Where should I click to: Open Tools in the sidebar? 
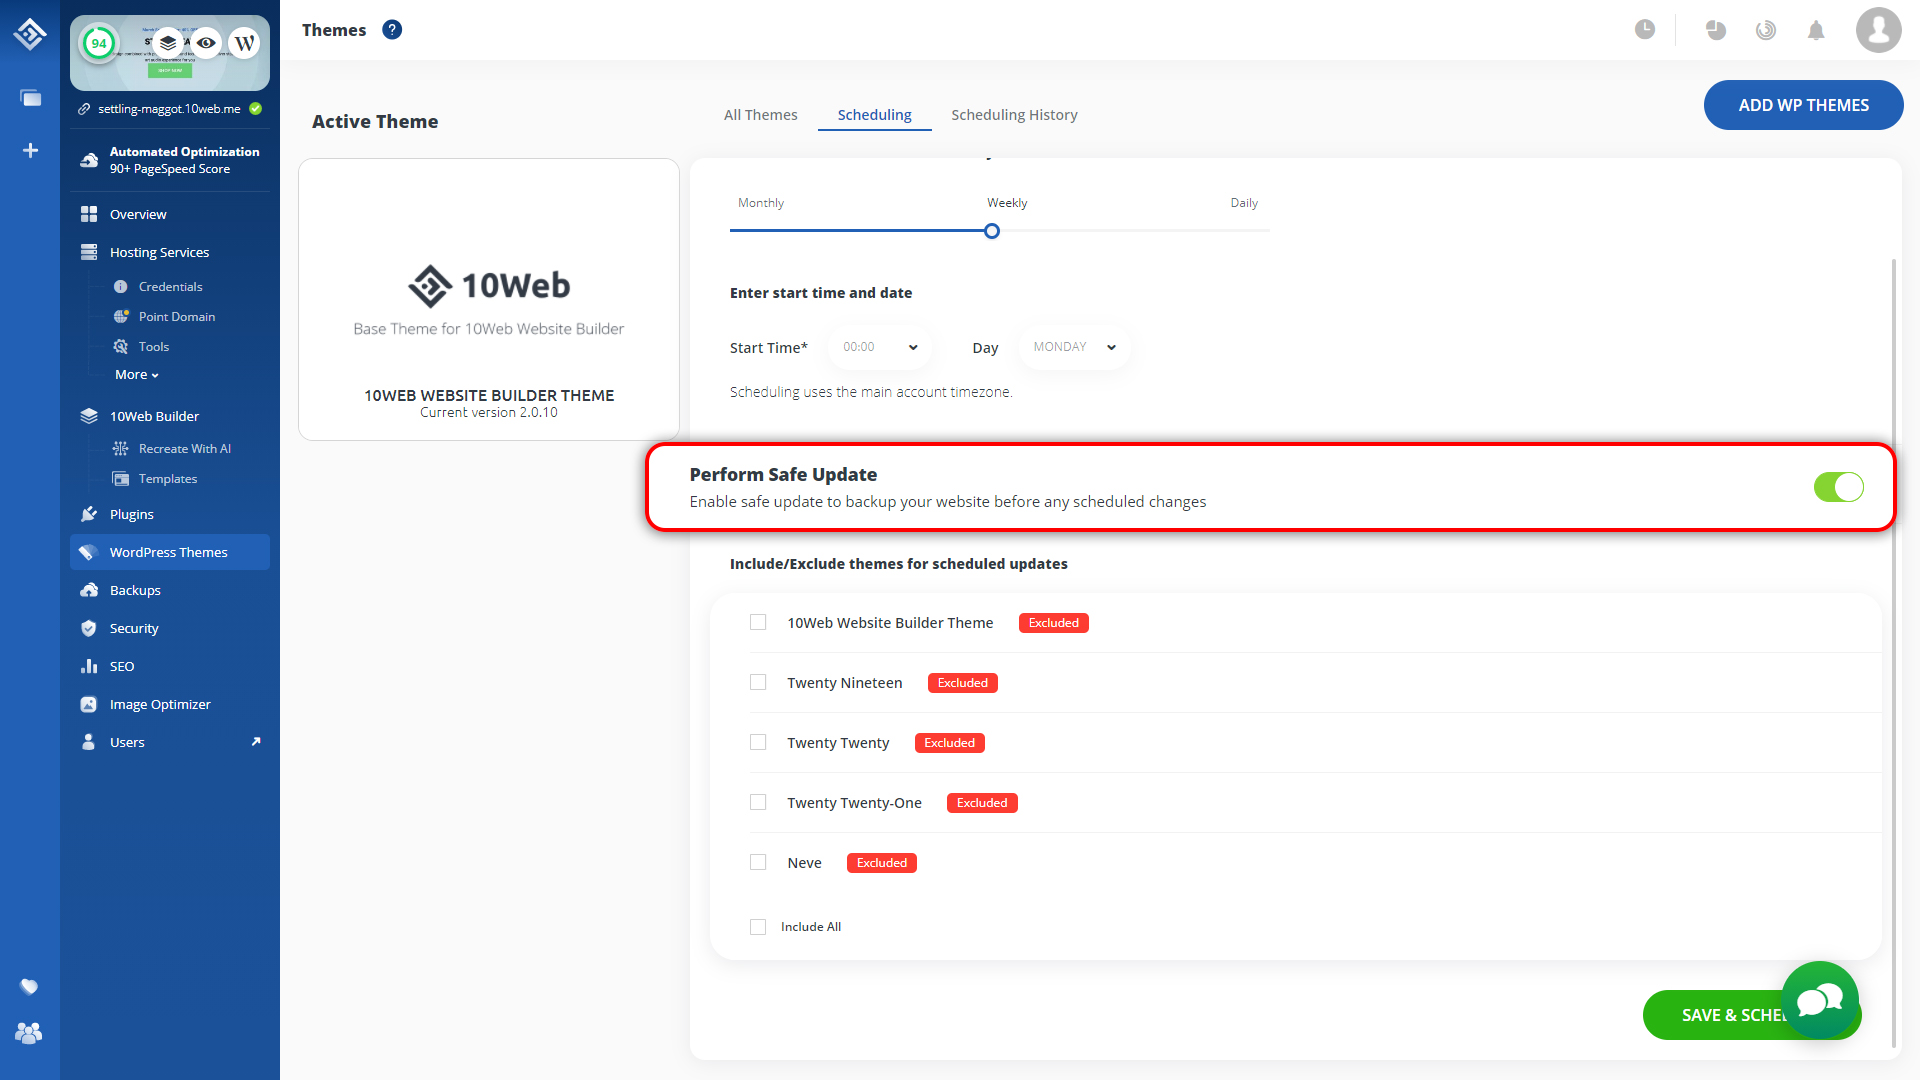(x=153, y=347)
